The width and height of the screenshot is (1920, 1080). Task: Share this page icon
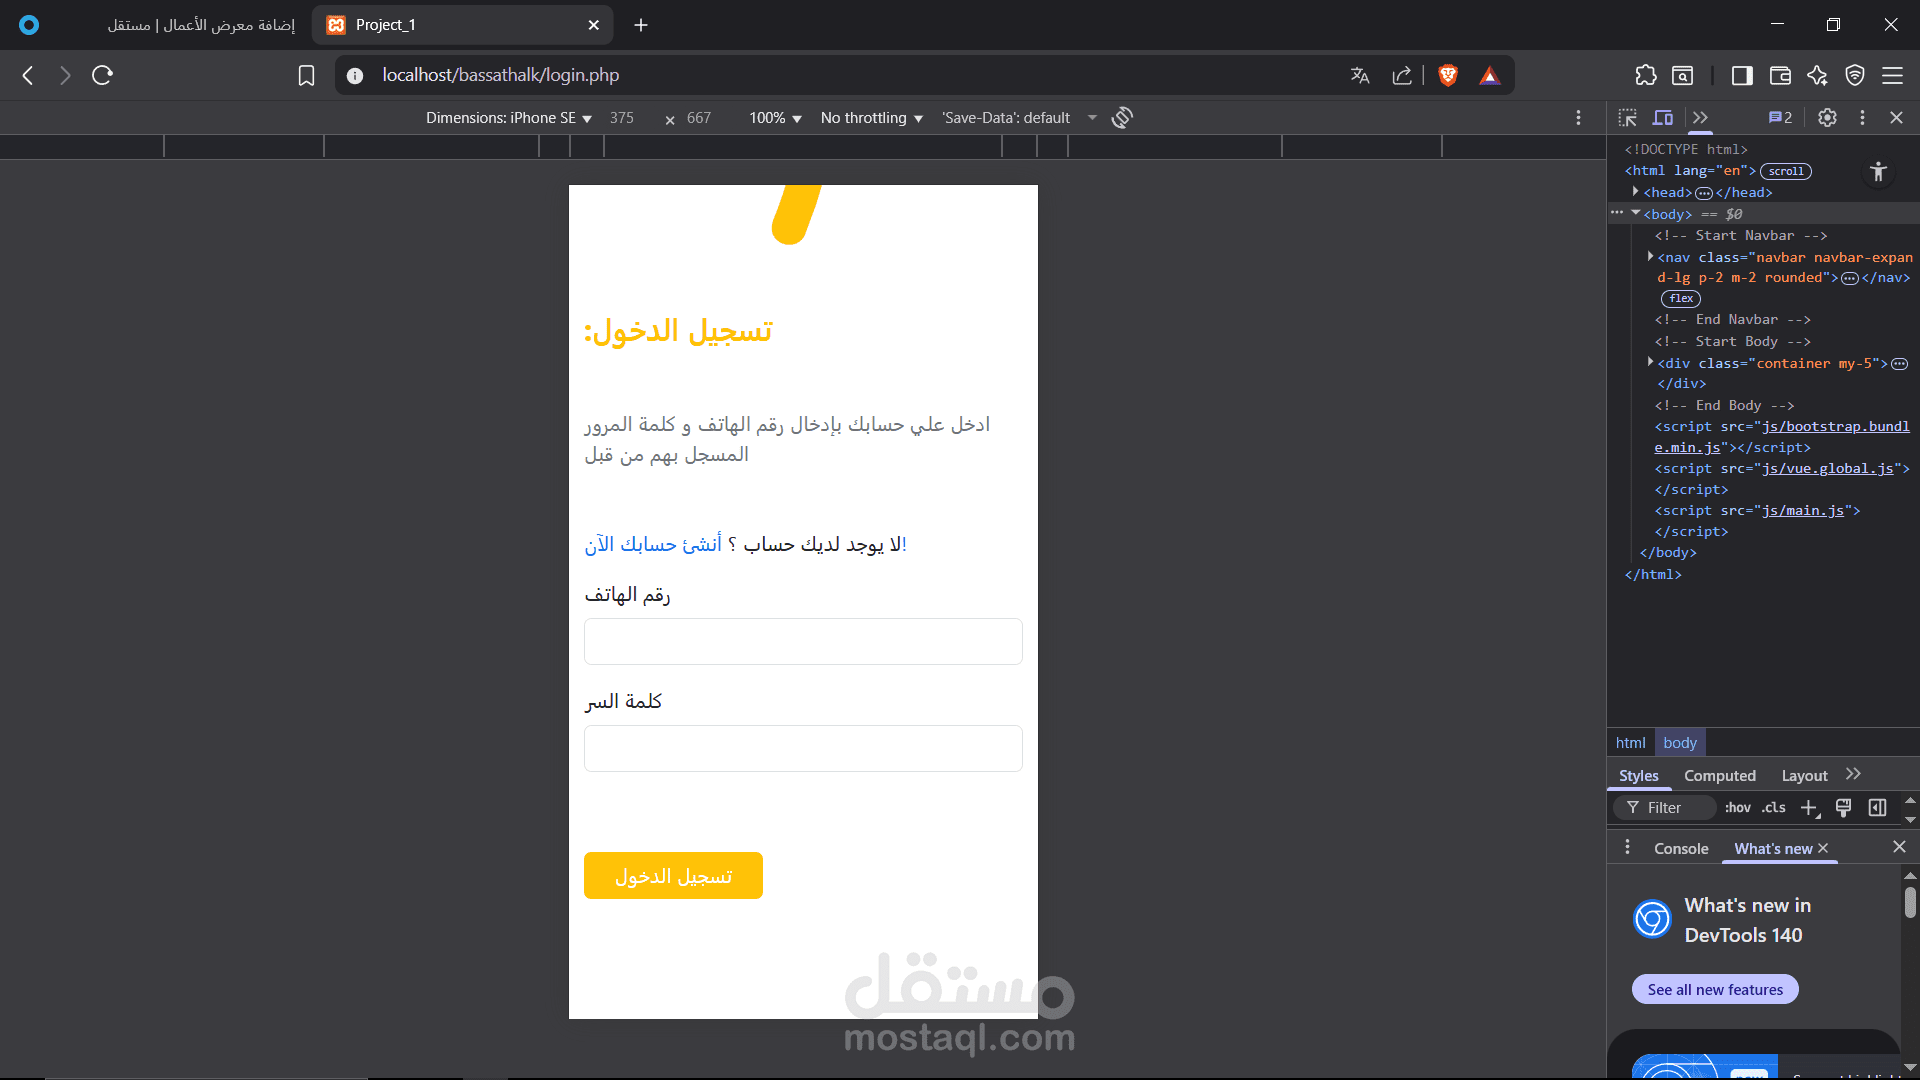1402,75
